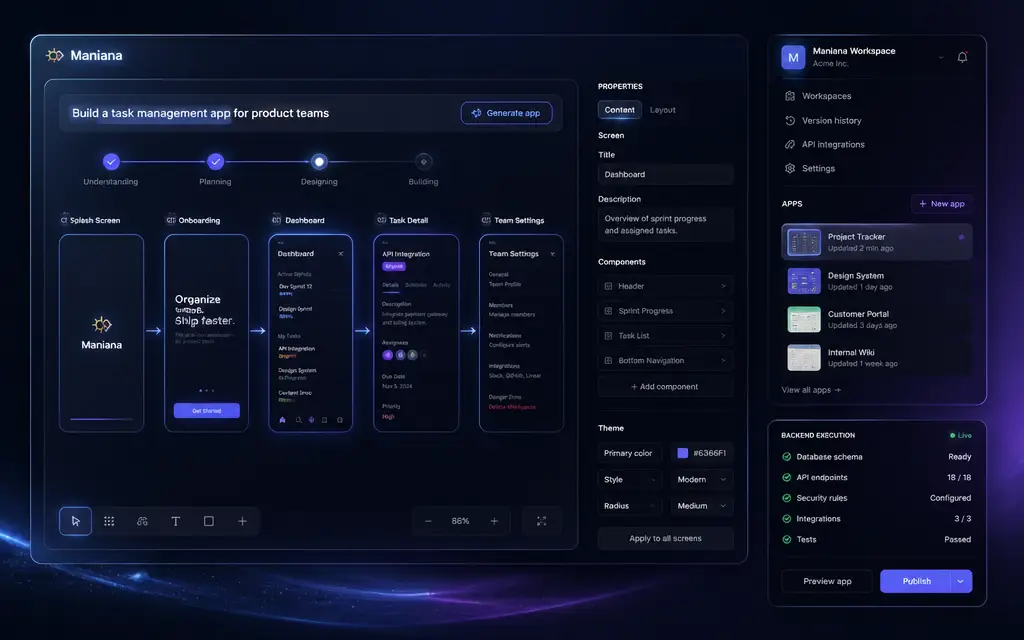The image size is (1024, 640).
Task: Switch to the Layout tab
Action: click(x=662, y=110)
